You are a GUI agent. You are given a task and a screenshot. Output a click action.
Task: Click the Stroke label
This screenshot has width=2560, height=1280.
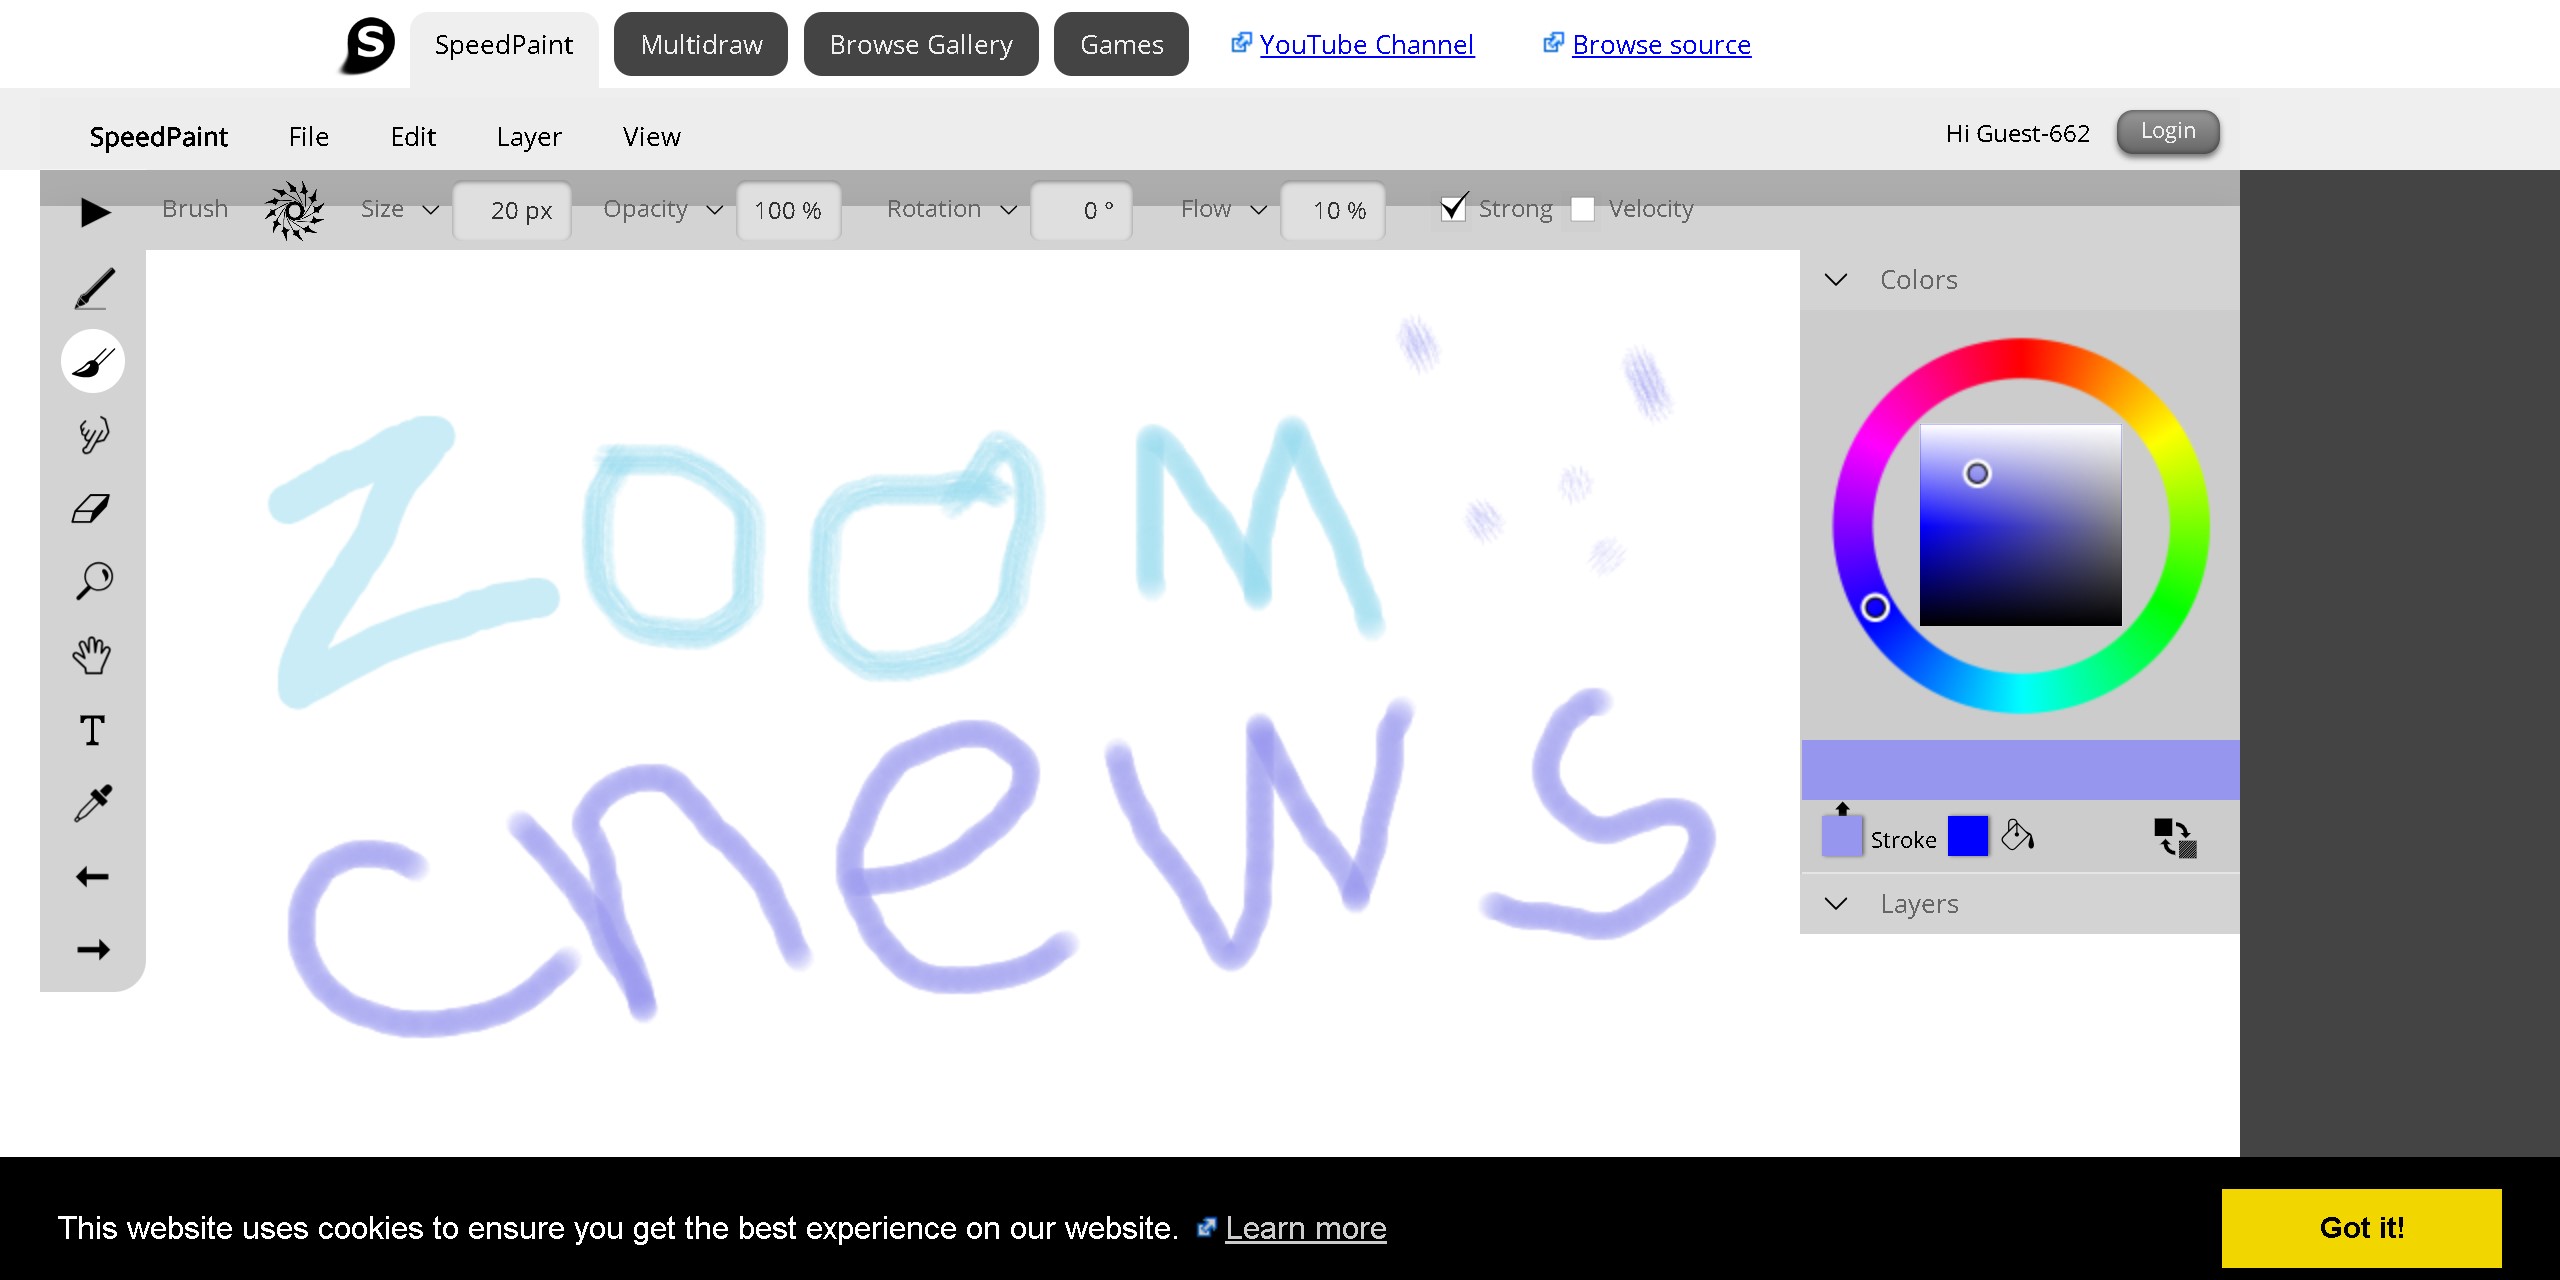(x=1904, y=840)
